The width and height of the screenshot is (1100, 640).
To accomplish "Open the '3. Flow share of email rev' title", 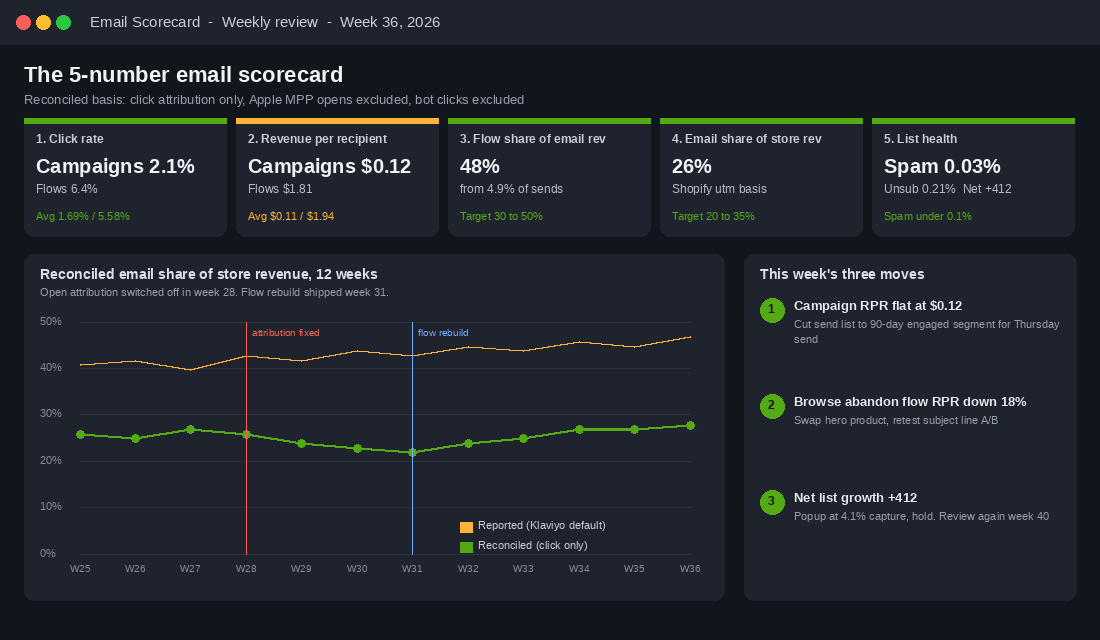I will [x=532, y=139].
